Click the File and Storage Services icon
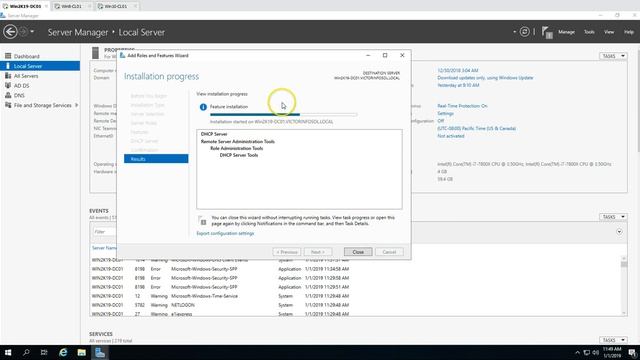The height and width of the screenshot is (360, 640). pyautogui.click(x=8, y=105)
